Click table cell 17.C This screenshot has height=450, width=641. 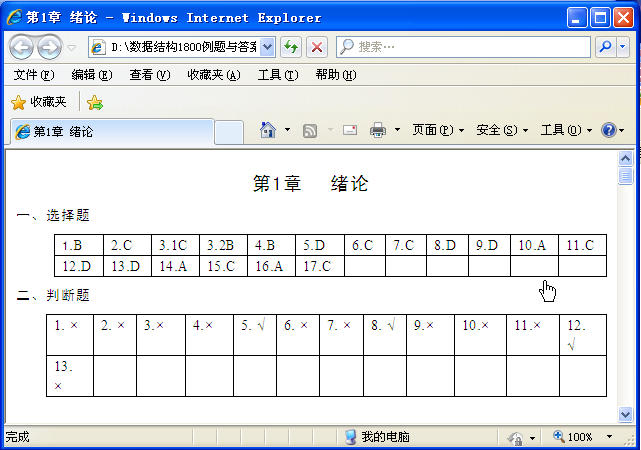point(320,266)
